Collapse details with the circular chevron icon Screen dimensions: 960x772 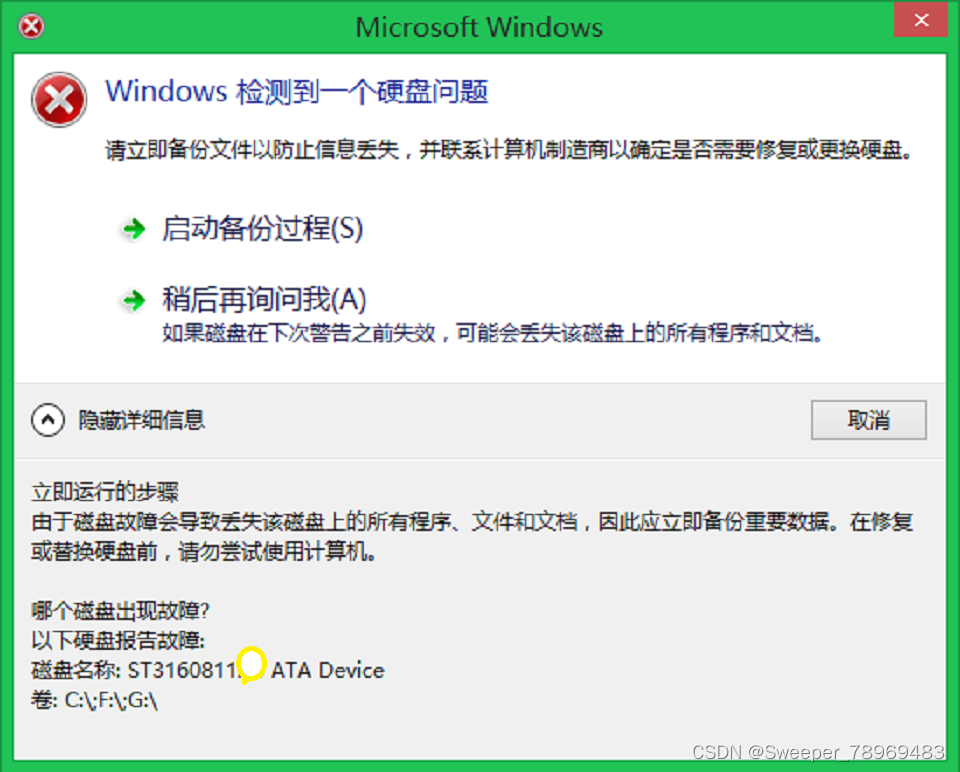click(x=48, y=420)
